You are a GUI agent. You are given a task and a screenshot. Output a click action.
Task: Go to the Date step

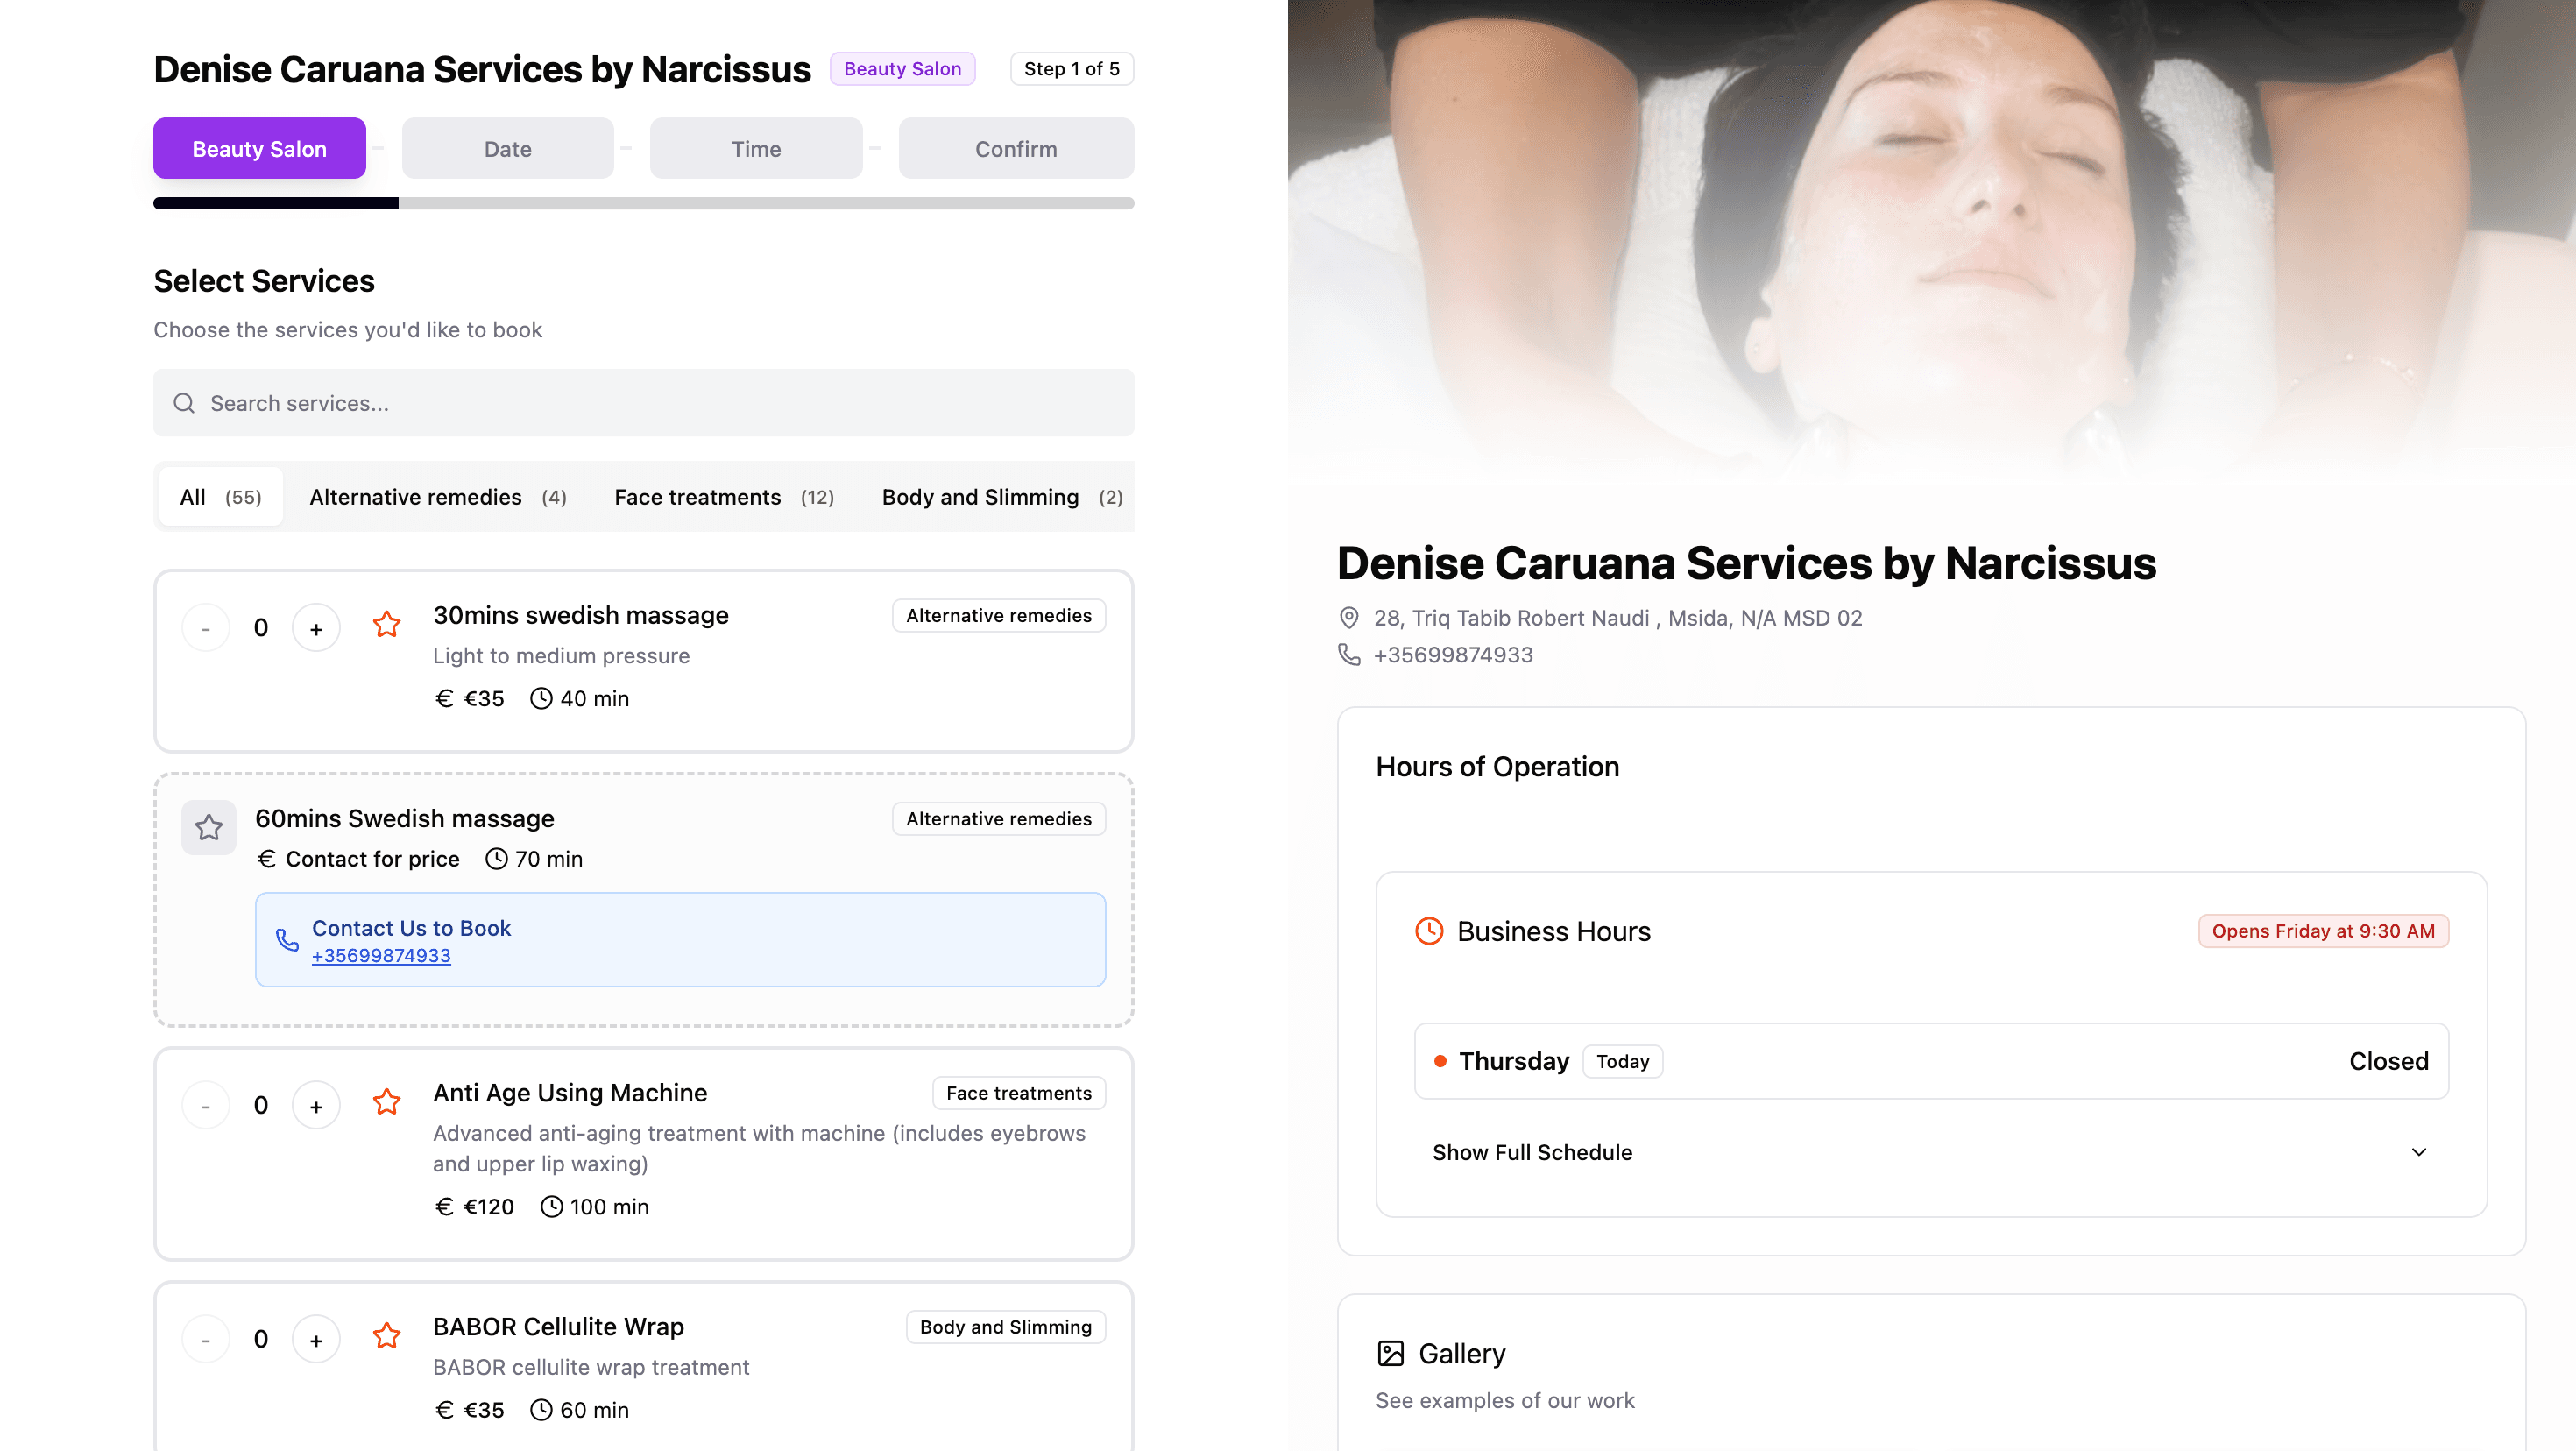[508, 149]
